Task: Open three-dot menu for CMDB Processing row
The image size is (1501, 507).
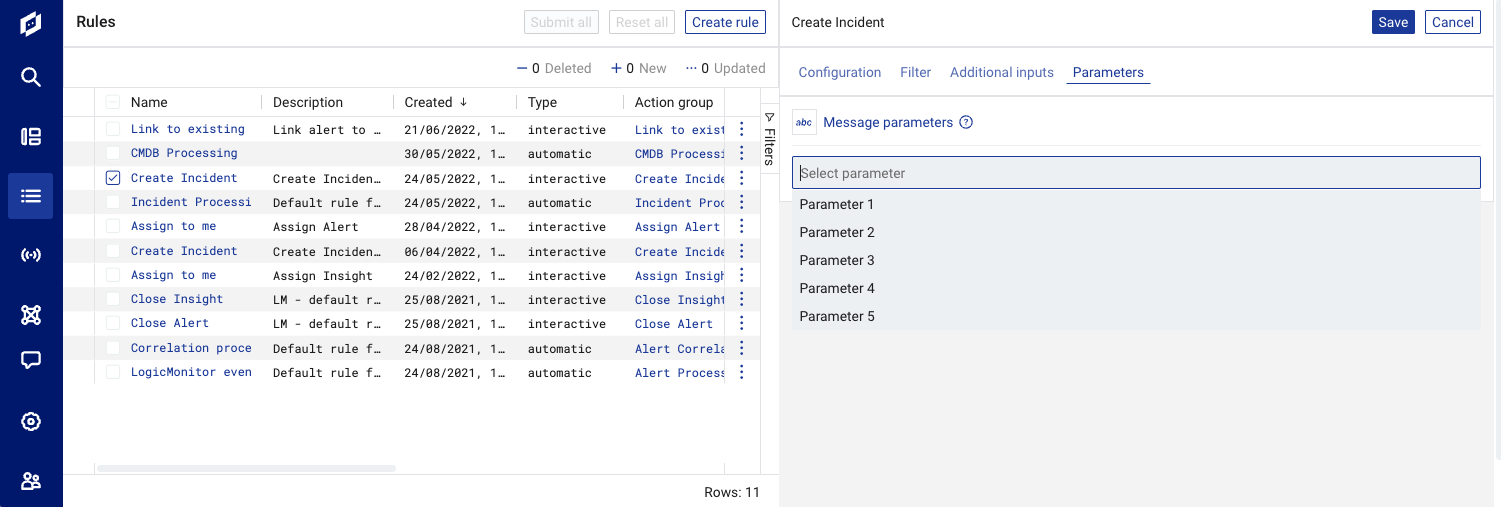Action: pyautogui.click(x=741, y=153)
